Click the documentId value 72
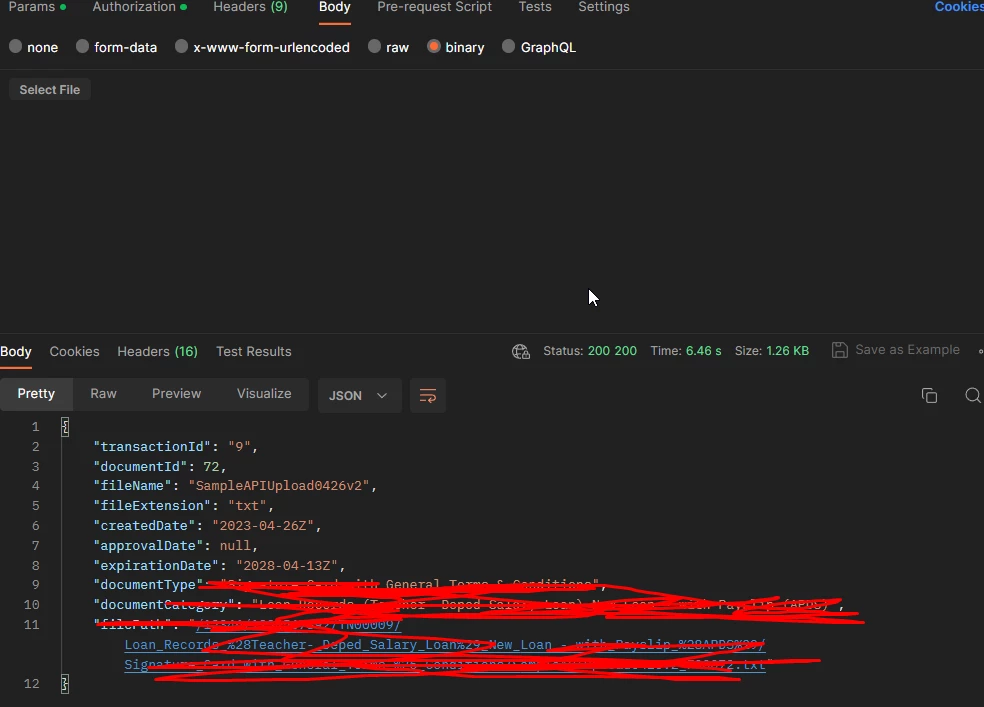This screenshot has width=984, height=707. 211,467
